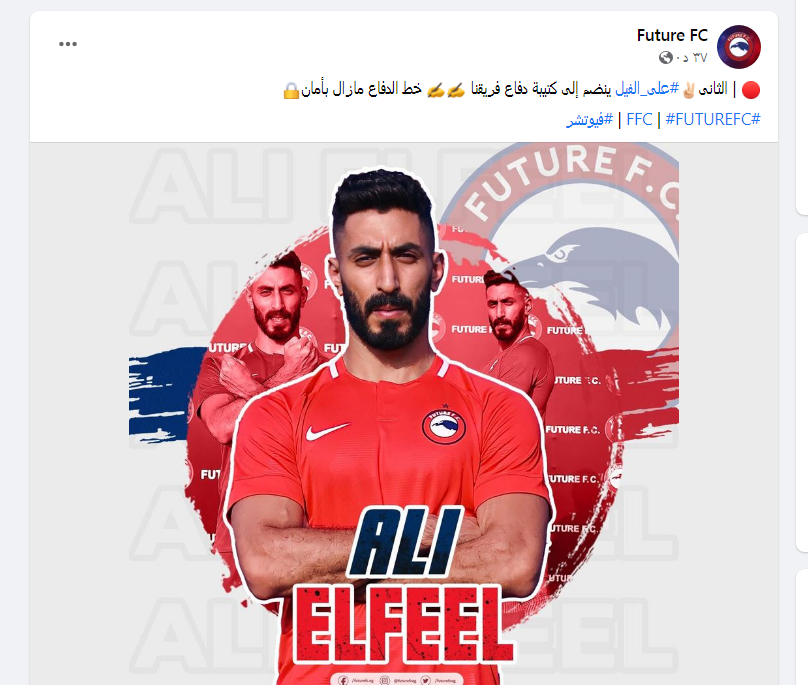808x685 pixels.
Task: Open the #FUTUREFC hashtag
Action: click(713, 120)
